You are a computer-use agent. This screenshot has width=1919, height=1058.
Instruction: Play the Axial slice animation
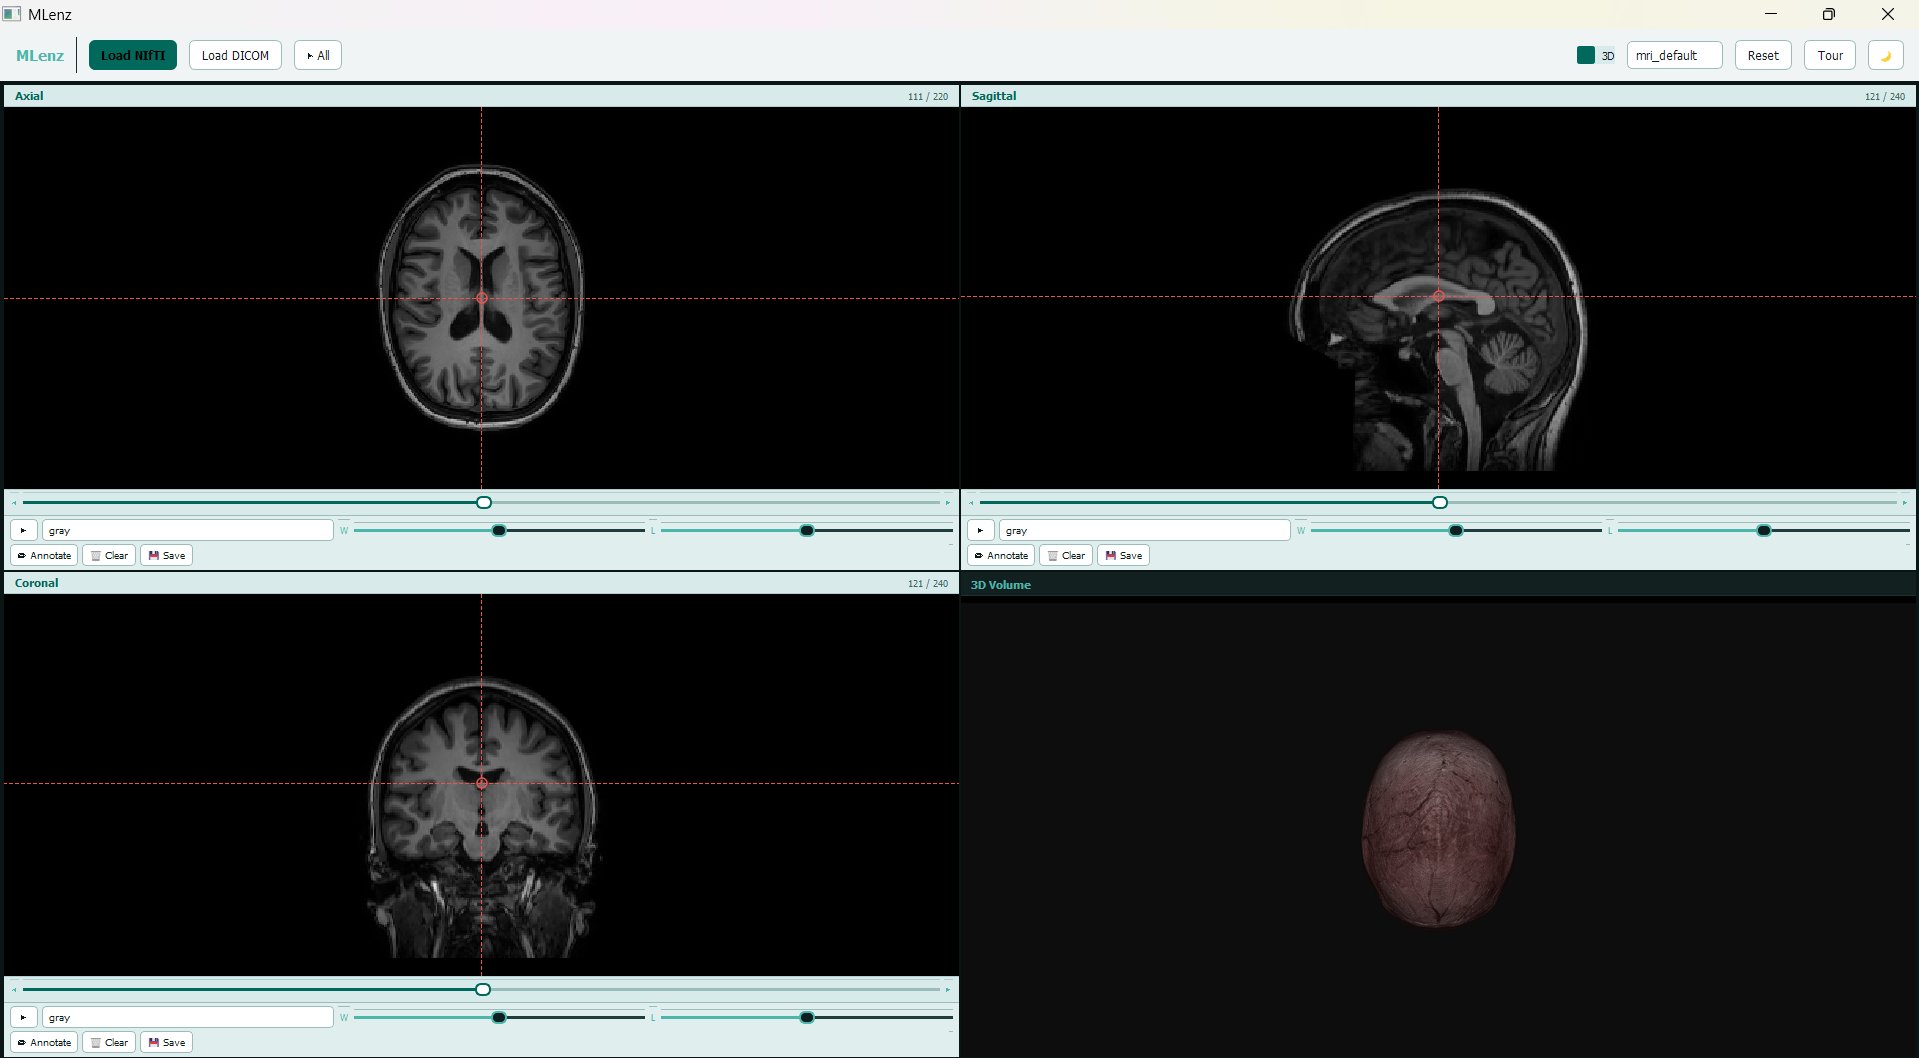pos(23,530)
